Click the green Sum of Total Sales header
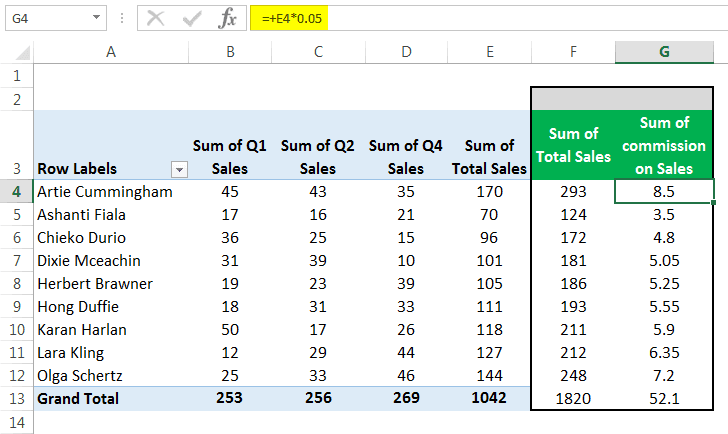728x434 pixels. pyautogui.click(x=573, y=145)
